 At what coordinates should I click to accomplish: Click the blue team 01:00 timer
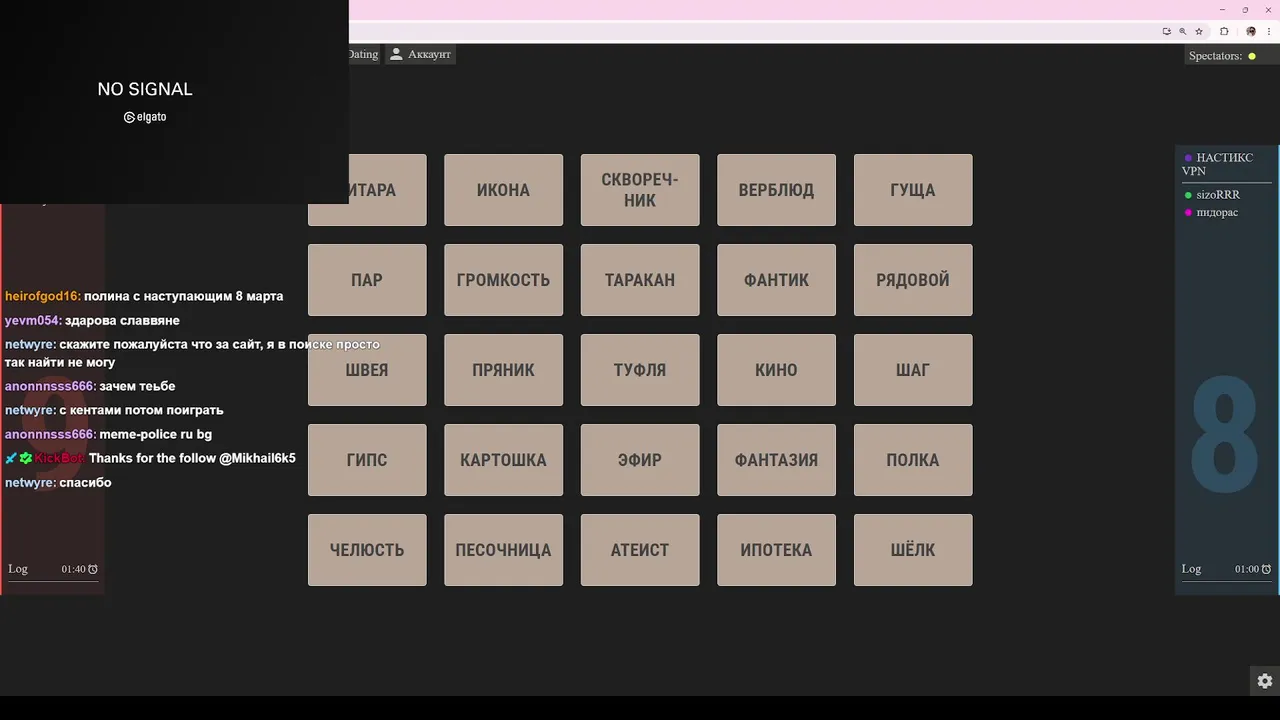point(1246,569)
